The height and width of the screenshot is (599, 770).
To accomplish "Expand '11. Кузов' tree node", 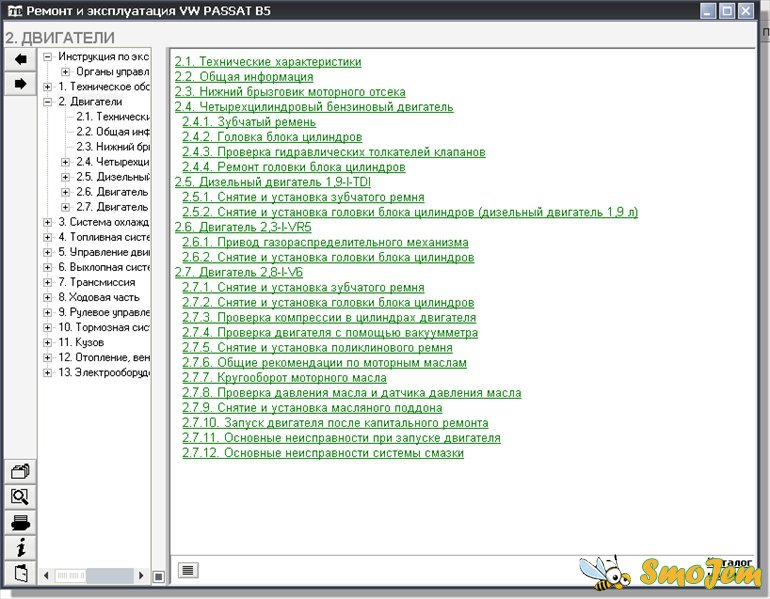I will coord(48,343).
